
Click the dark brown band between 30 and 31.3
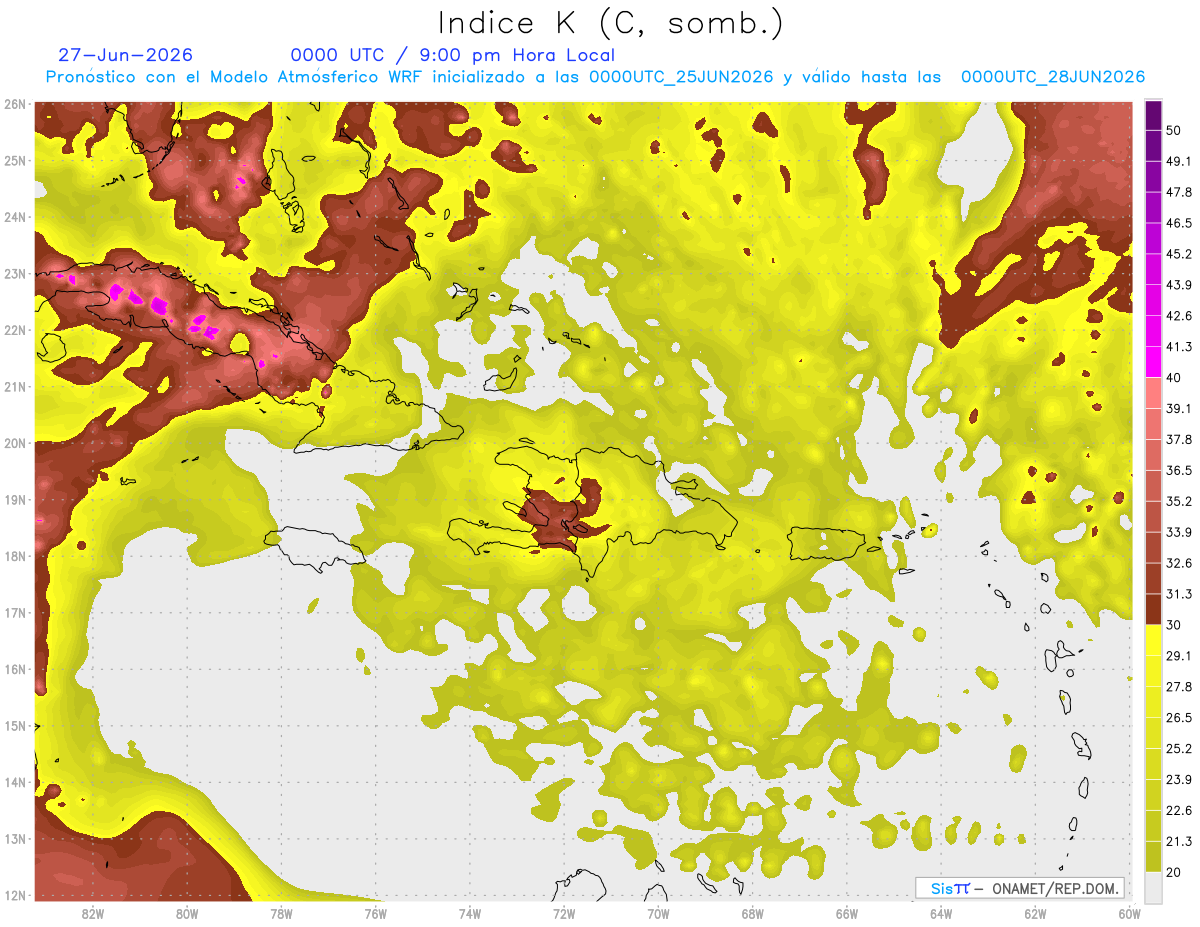tap(1153, 609)
